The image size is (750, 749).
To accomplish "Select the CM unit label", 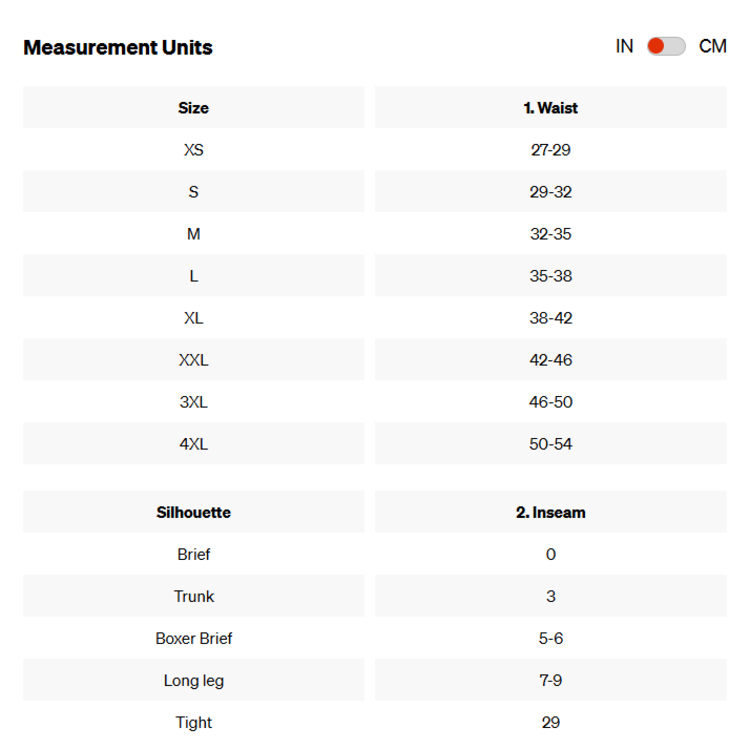I will pos(713,46).
